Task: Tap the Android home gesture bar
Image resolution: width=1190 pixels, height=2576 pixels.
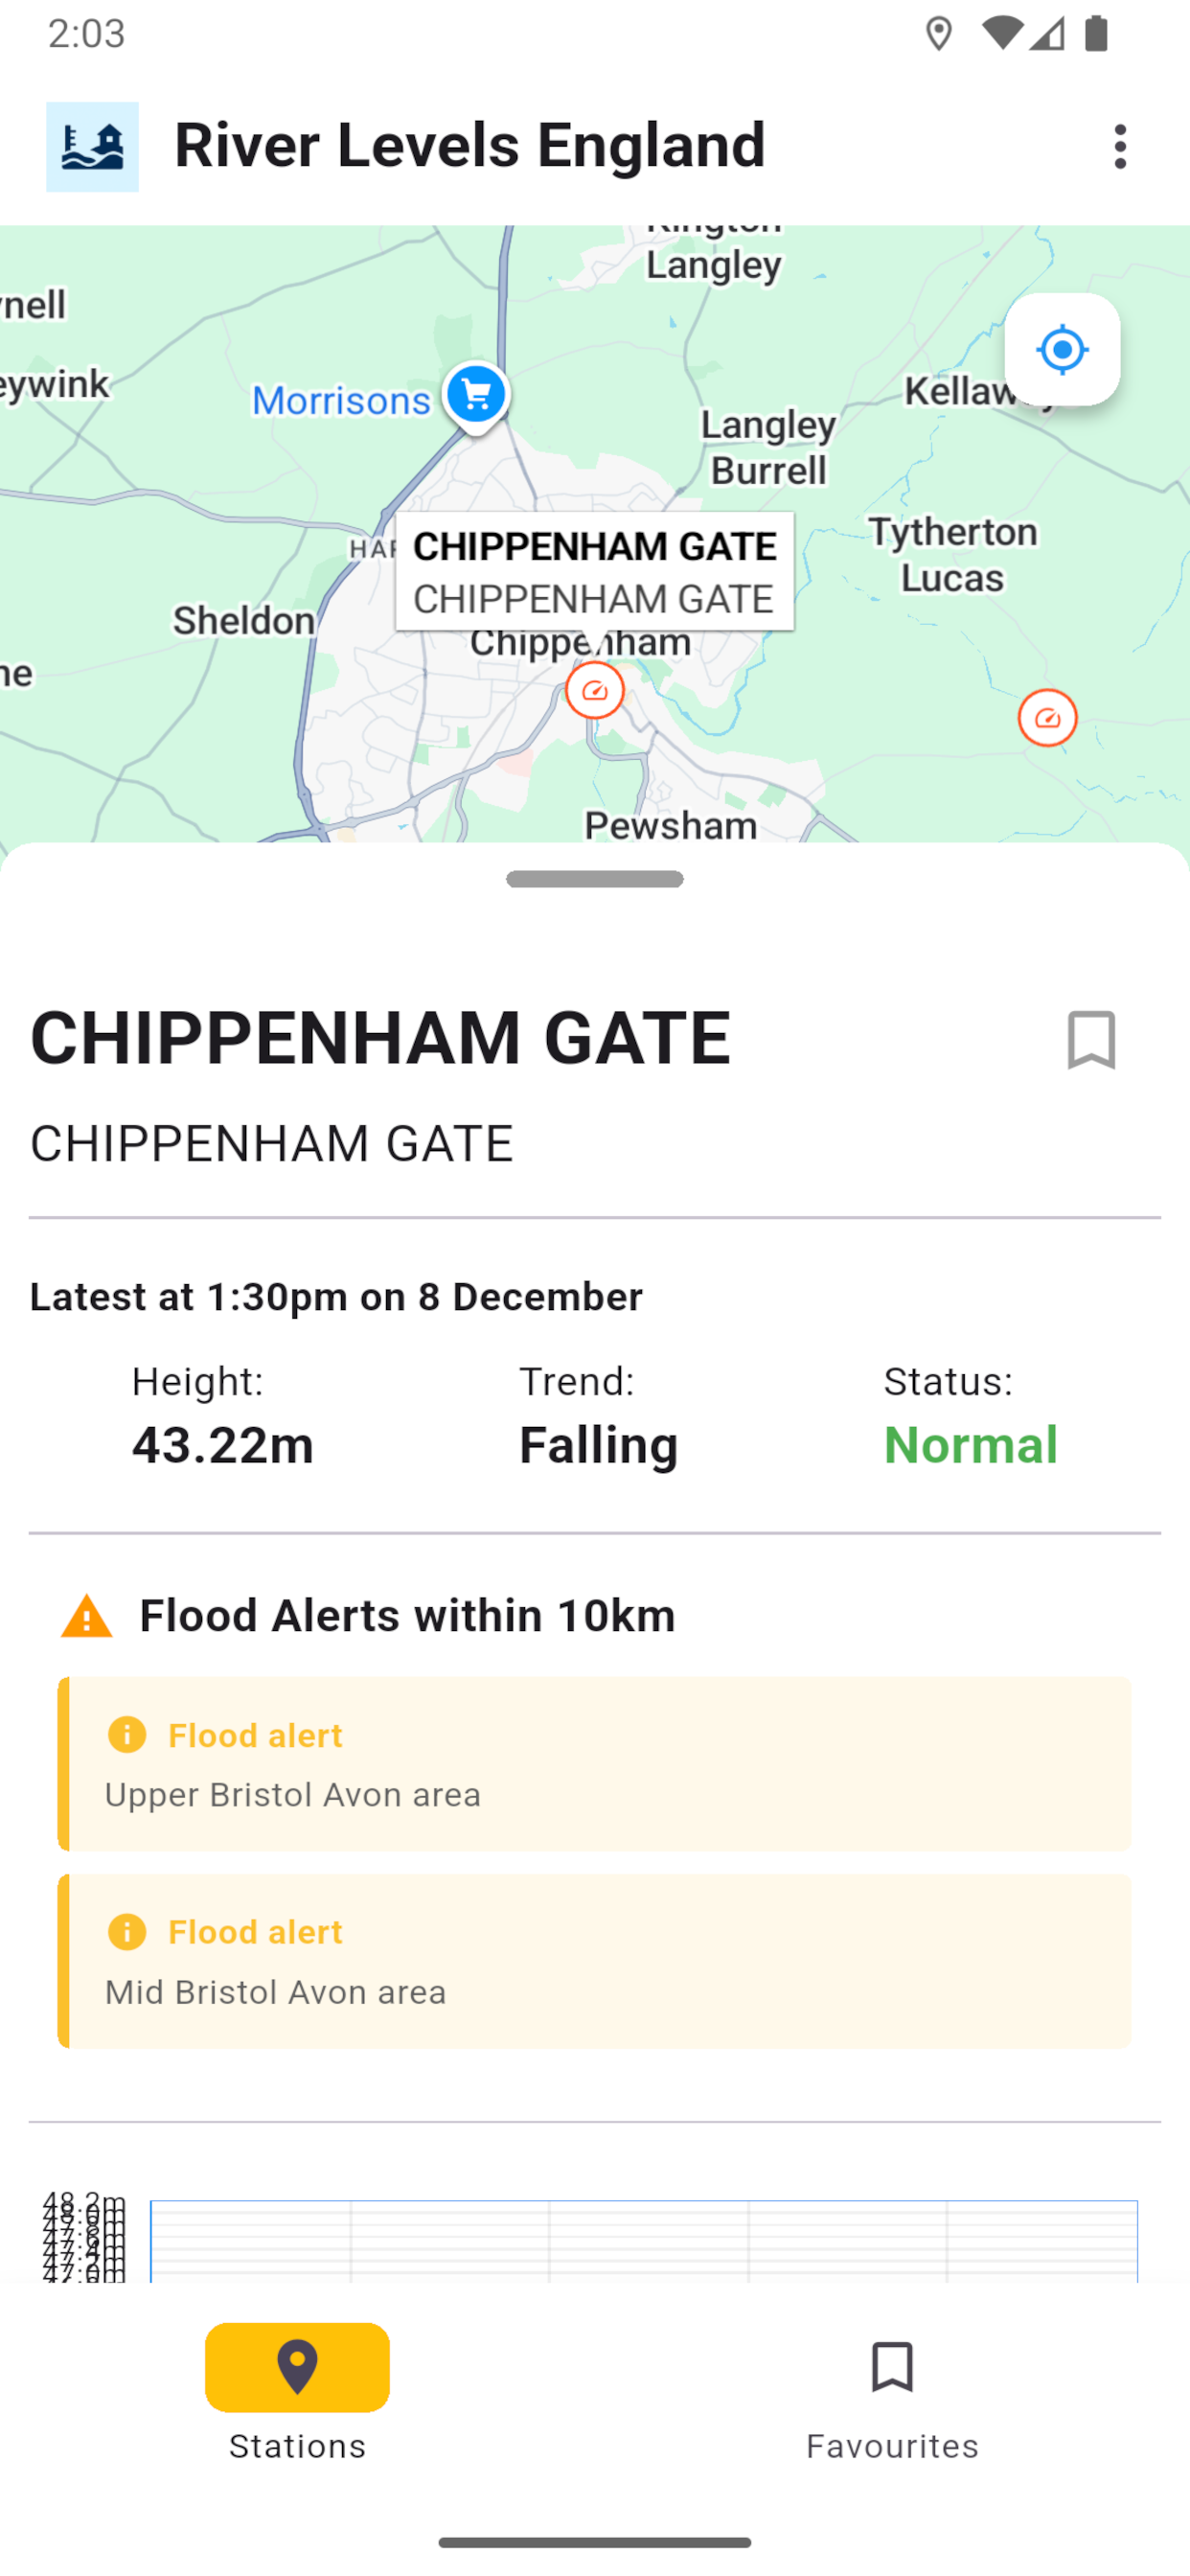Action: click(595, 2542)
